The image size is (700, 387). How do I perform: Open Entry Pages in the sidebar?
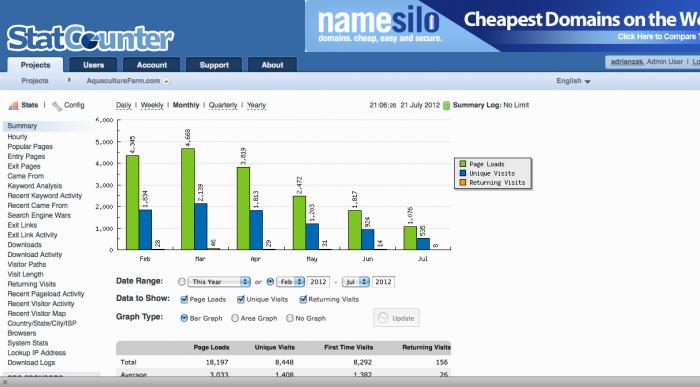(x=26, y=156)
